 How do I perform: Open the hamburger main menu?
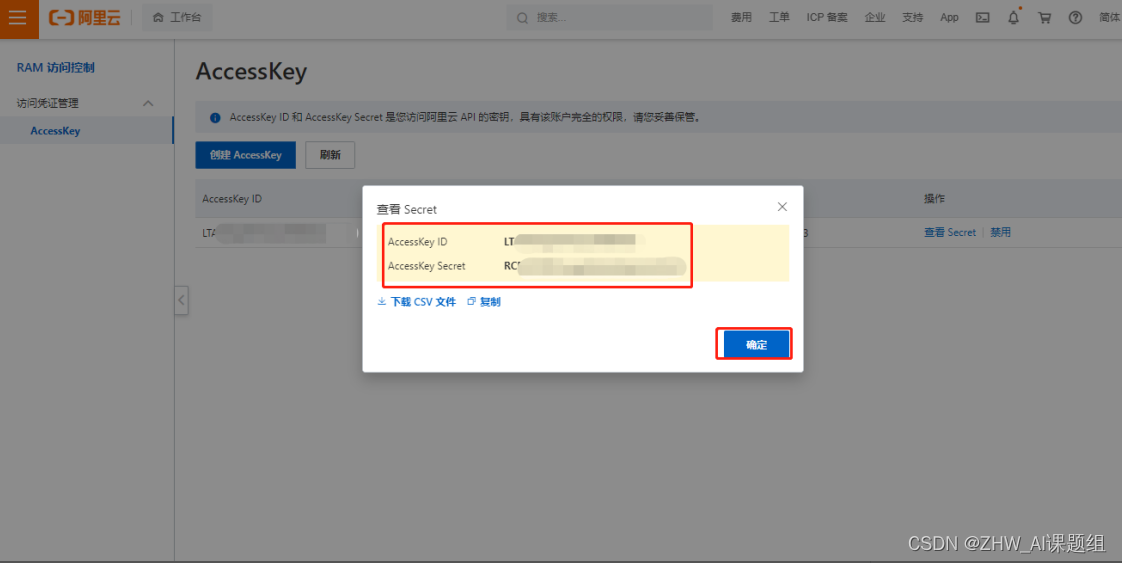click(19, 18)
